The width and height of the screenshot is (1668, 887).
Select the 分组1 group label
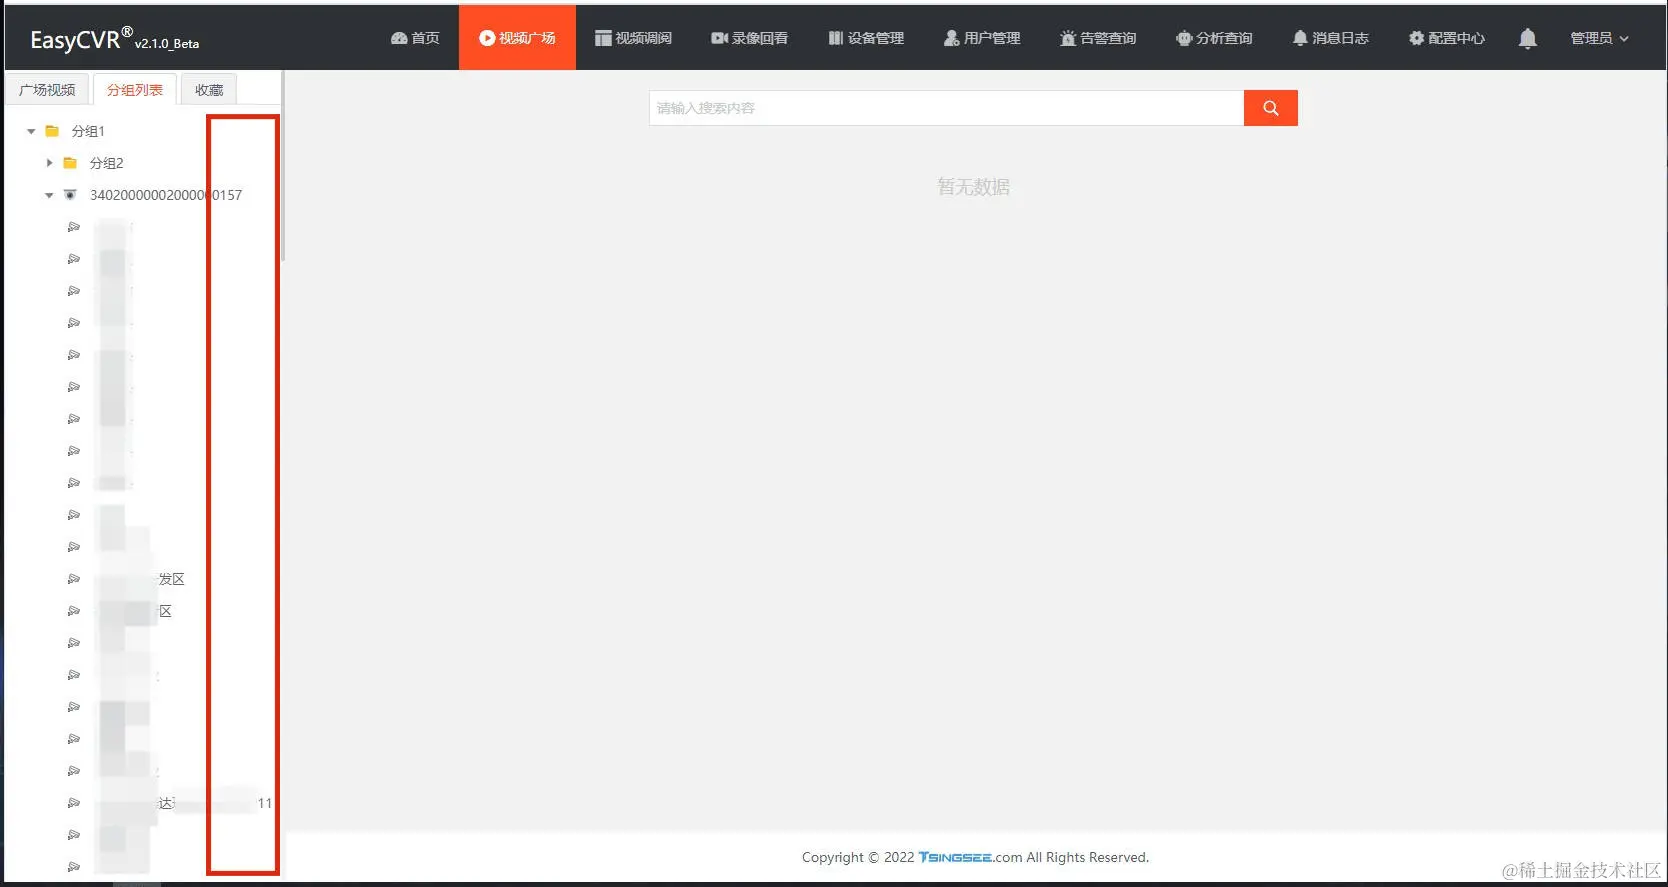pyautogui.click(x=88, y=131)
